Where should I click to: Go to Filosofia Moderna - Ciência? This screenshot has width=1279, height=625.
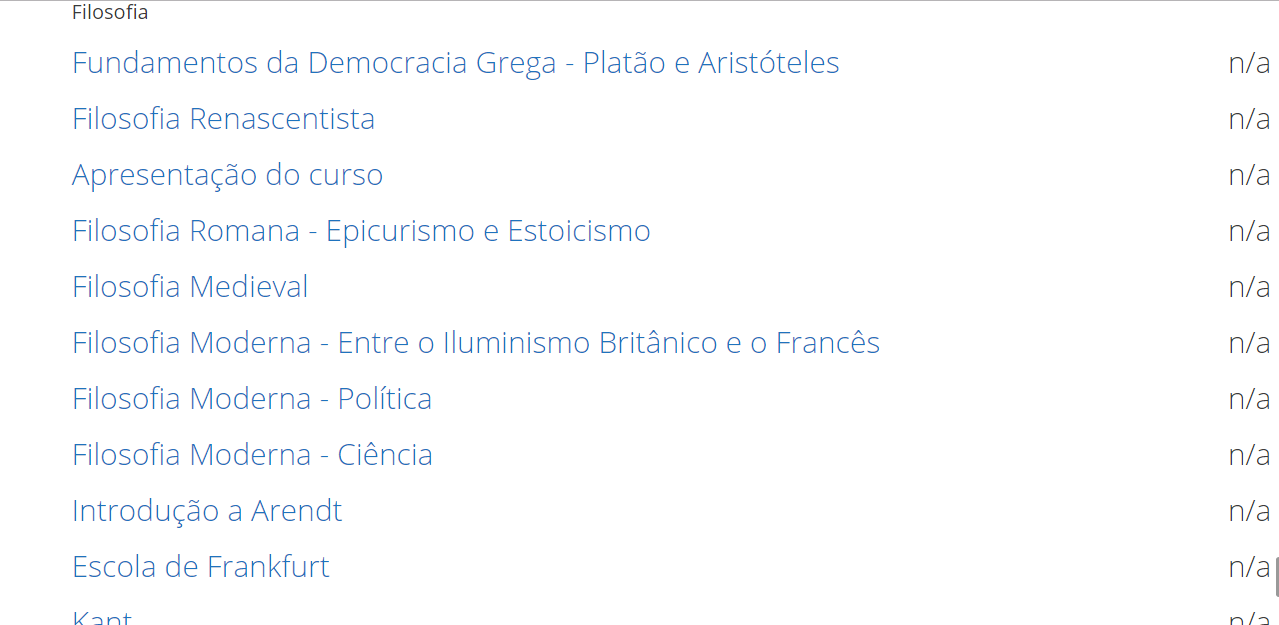click(x=252, y=455)
